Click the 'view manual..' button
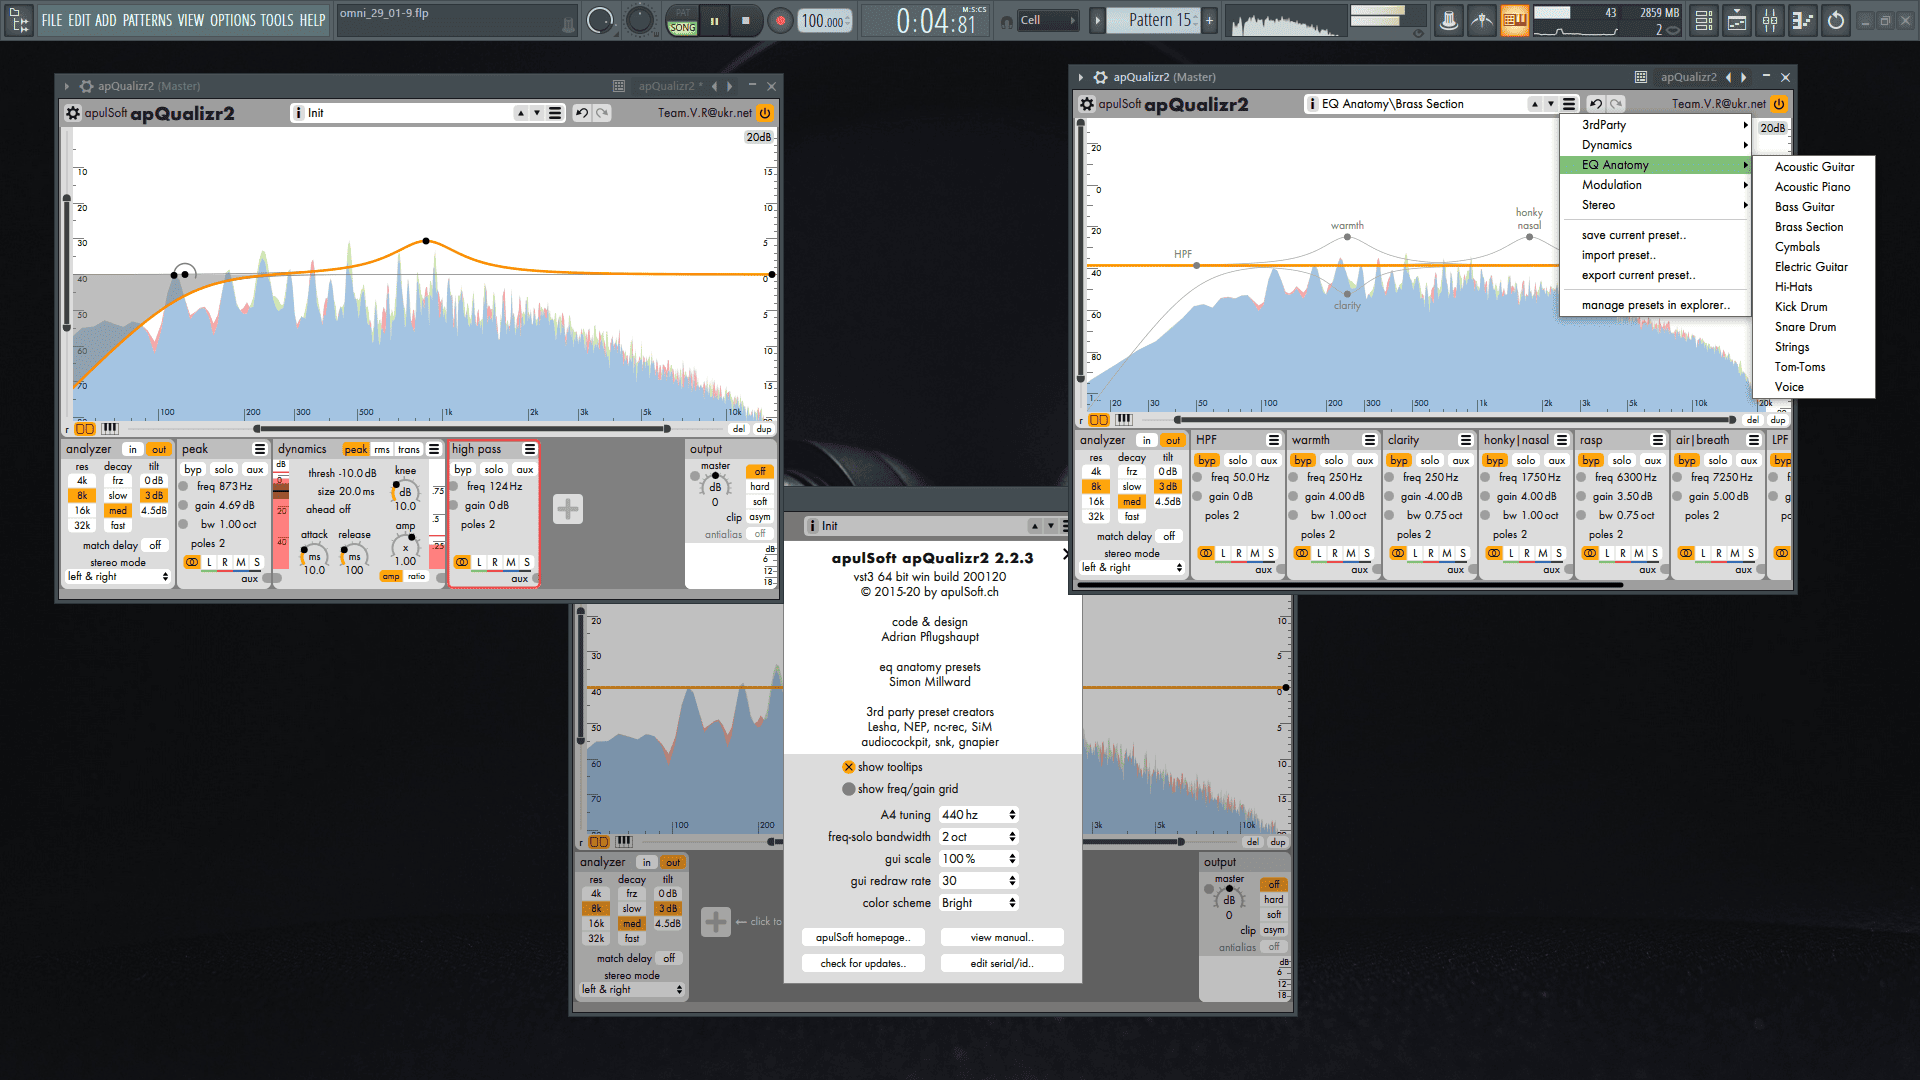 click(x=1002, y=937)
